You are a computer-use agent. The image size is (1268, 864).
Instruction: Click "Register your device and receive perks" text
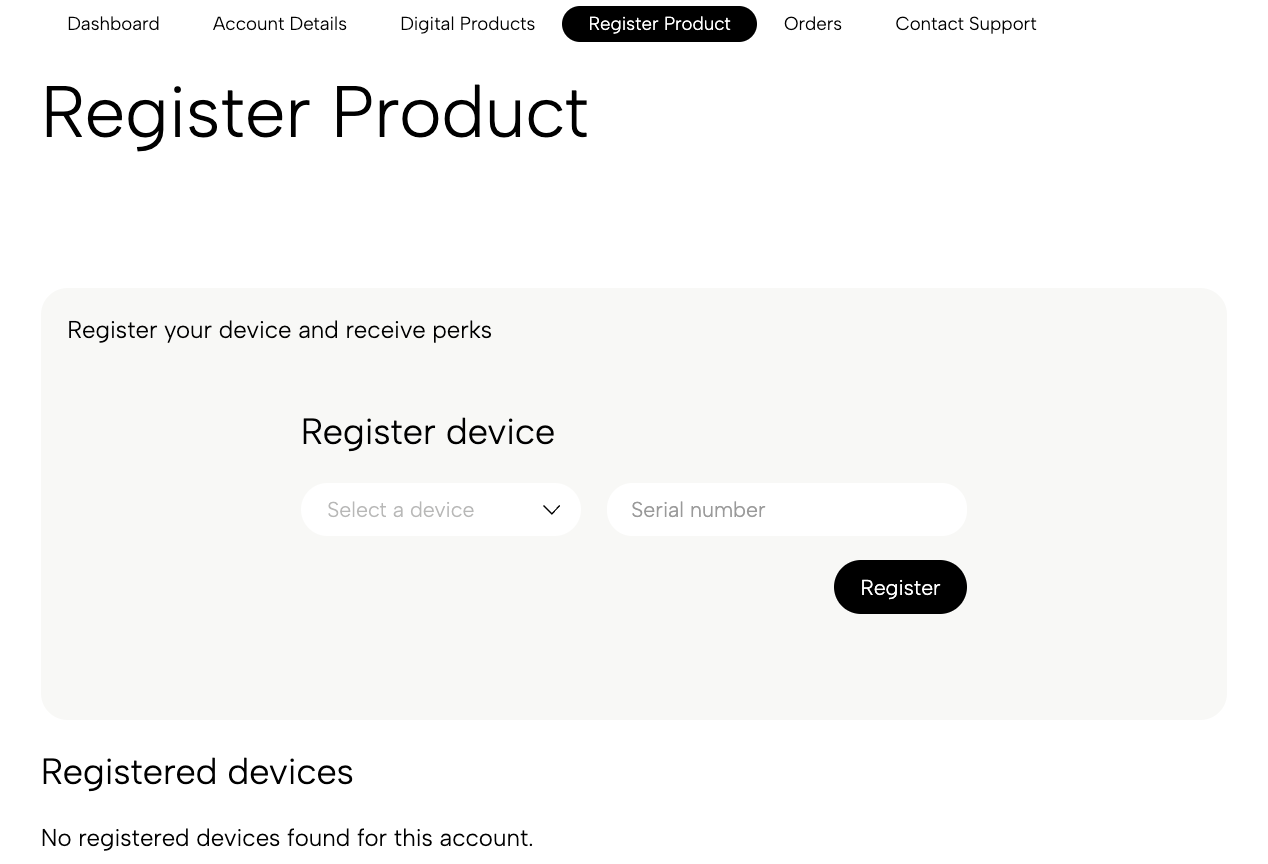click(279, 330)
